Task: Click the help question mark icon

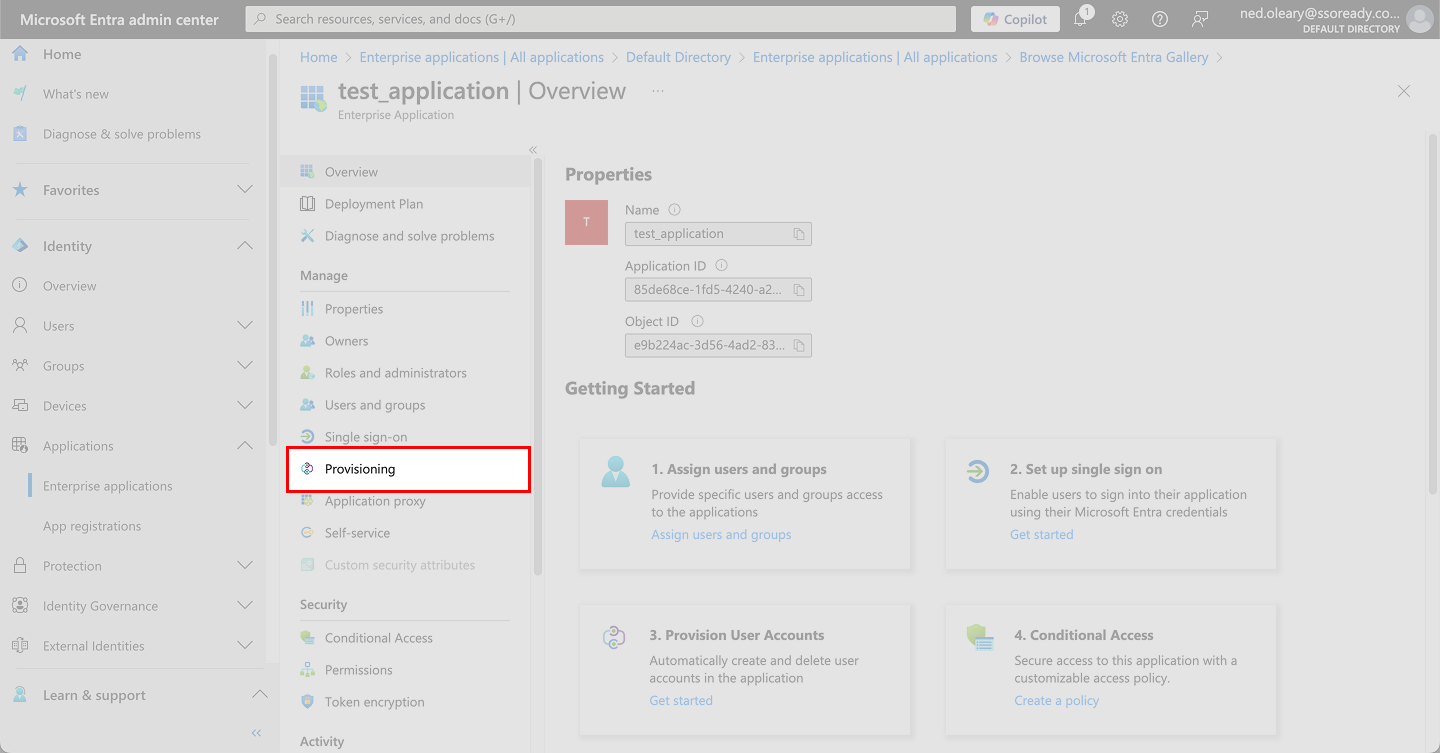Action: 1160,19
